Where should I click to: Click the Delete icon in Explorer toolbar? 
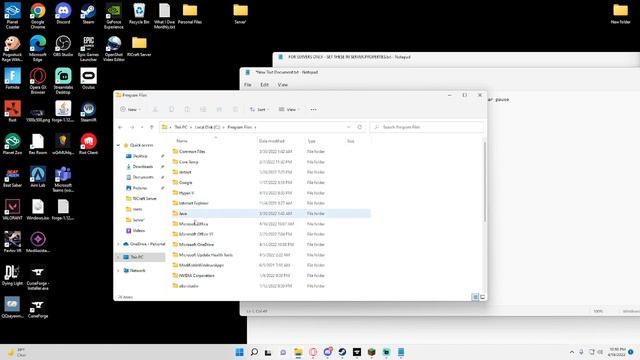236,109
